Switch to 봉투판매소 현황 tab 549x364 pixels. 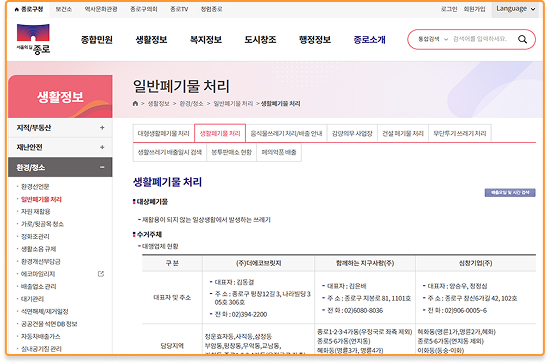[x=231, y=152]
